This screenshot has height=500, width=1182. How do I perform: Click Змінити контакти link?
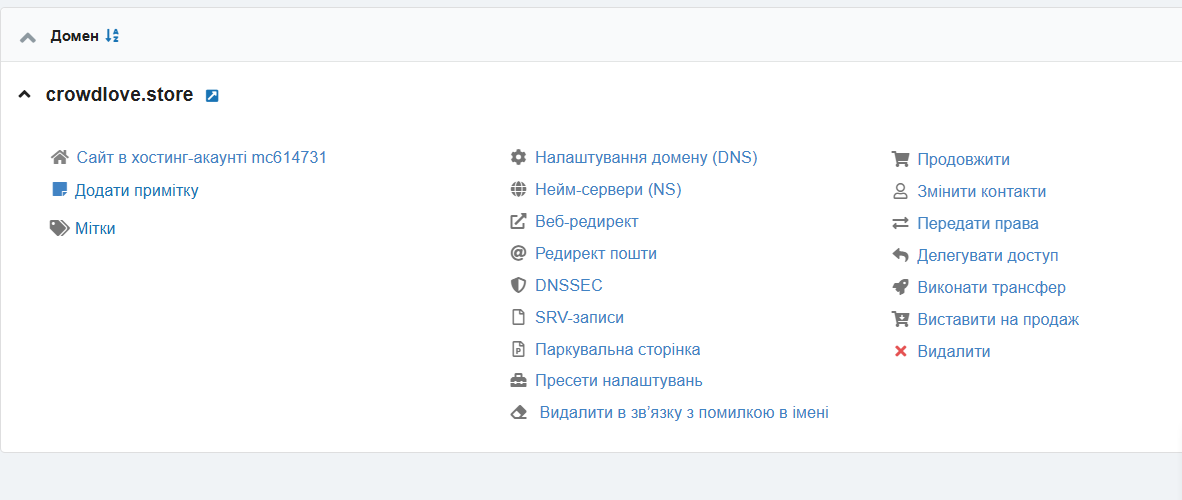(x=981, y=191)
